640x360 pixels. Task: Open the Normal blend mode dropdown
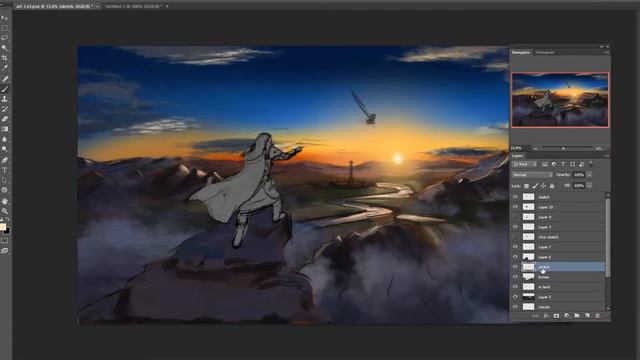(x=532, y=175)
